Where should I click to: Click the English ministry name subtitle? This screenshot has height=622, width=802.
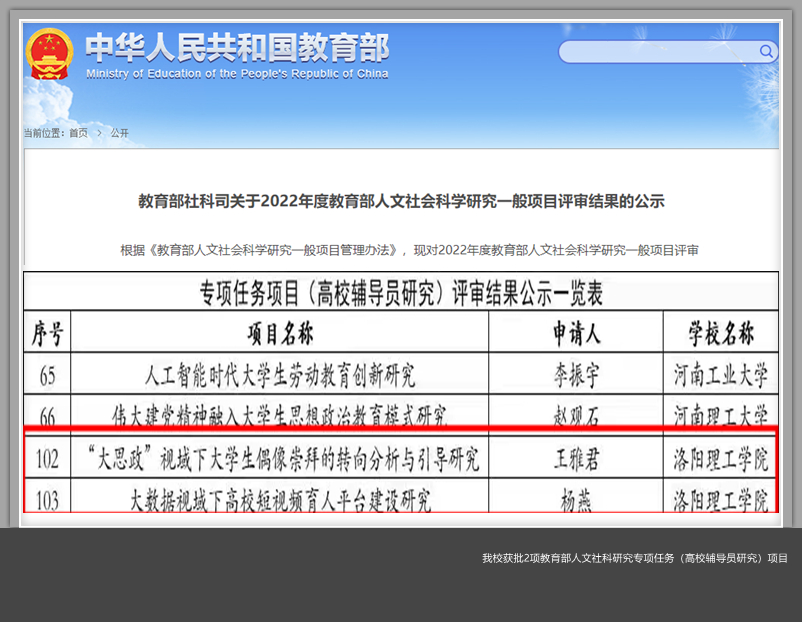point(237,74)
